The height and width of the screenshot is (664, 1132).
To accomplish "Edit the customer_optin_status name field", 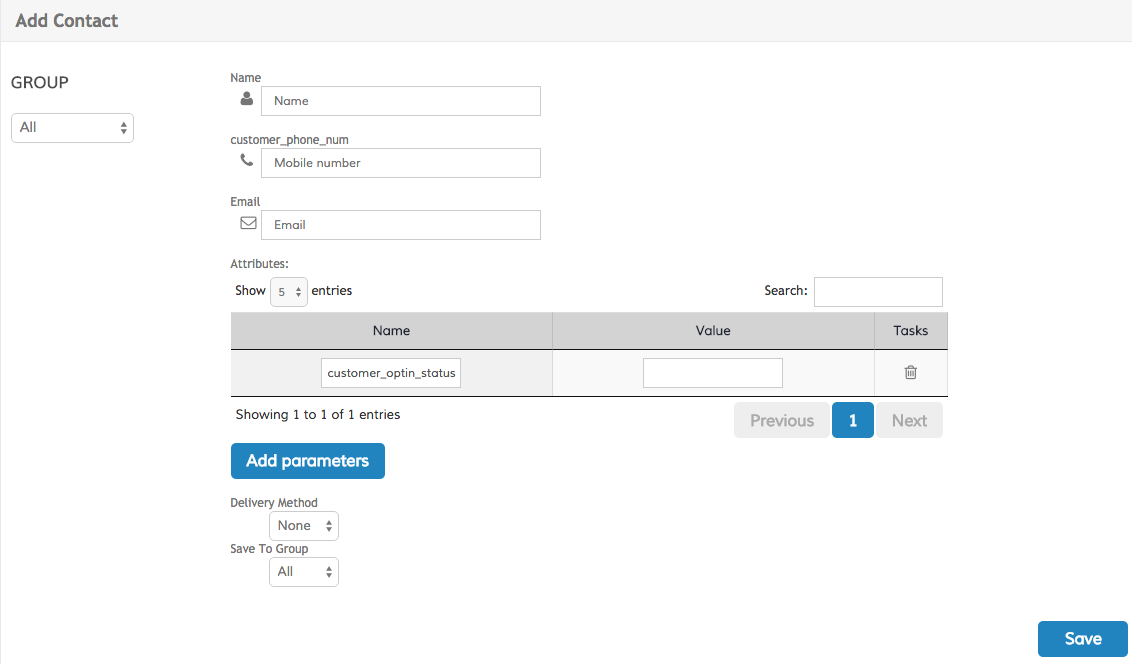I will pos(391,373).
